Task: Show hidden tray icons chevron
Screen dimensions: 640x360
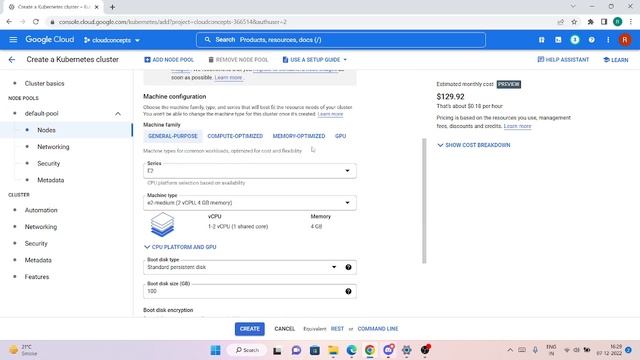Action: pyautogui.click(x=510, y=350)
